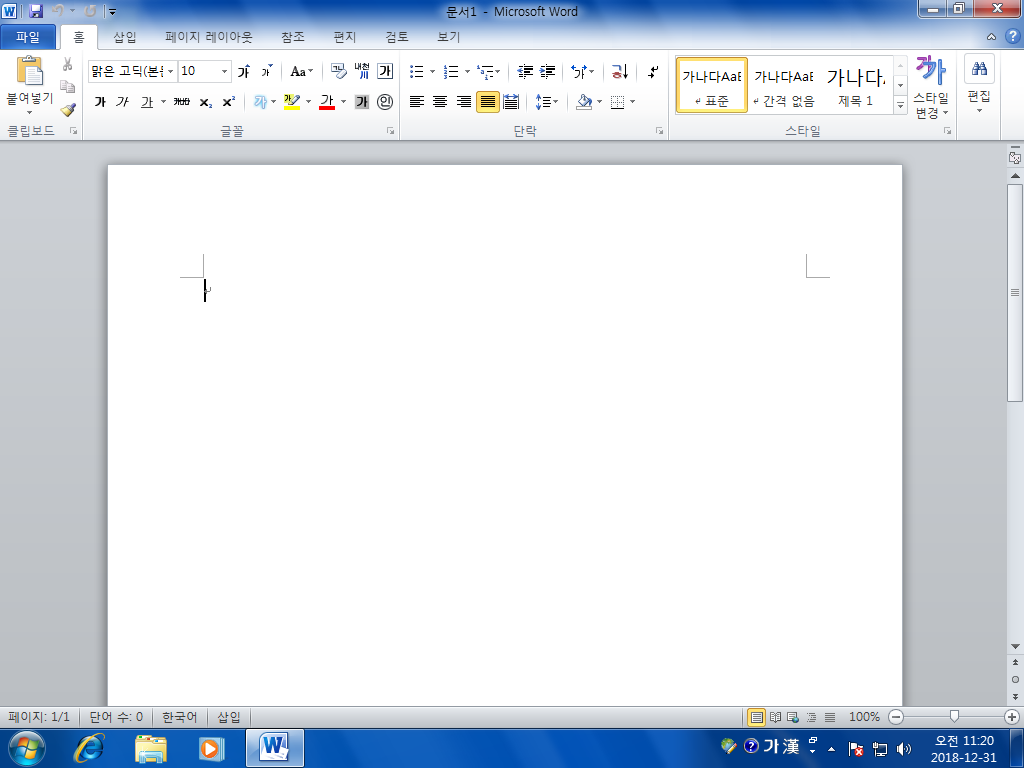Click the character shading icon
Viewport: 1024px width, 768px height.
point(362,102)
